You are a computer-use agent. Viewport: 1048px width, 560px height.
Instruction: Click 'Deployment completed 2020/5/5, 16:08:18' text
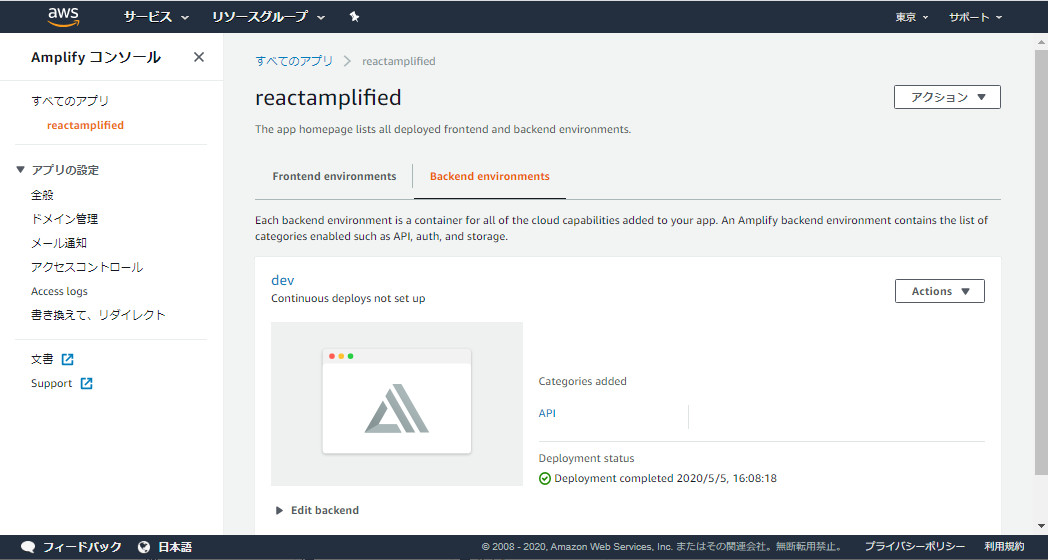tap(666, 478)
